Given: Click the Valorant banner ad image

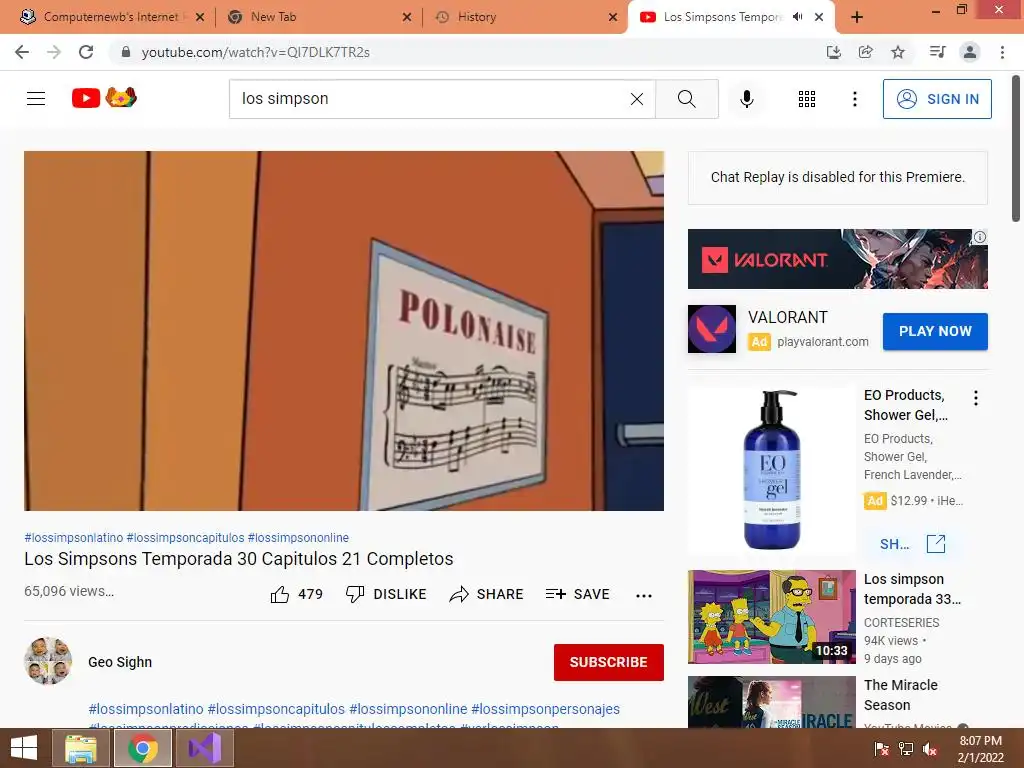Looking at the screenshot, I should pos(837,259).
